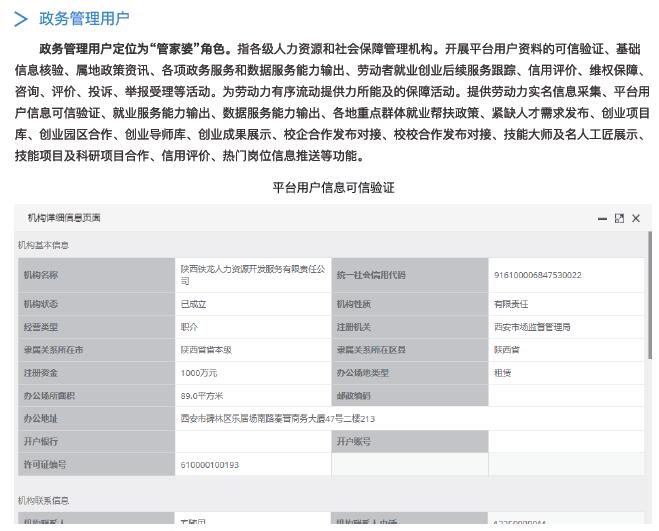Image resolution: width=659 pixels, height=531 pixels.
Task: Click the 办公地址 value field
Action: (x=278, y=419)
